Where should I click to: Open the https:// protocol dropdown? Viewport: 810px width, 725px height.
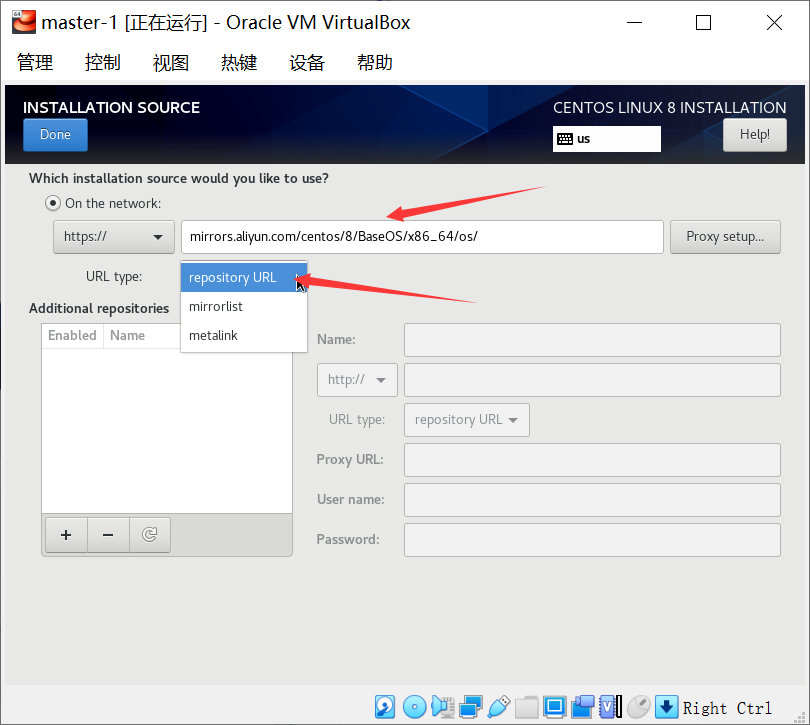pyautogui.click(x=114, y=237)
